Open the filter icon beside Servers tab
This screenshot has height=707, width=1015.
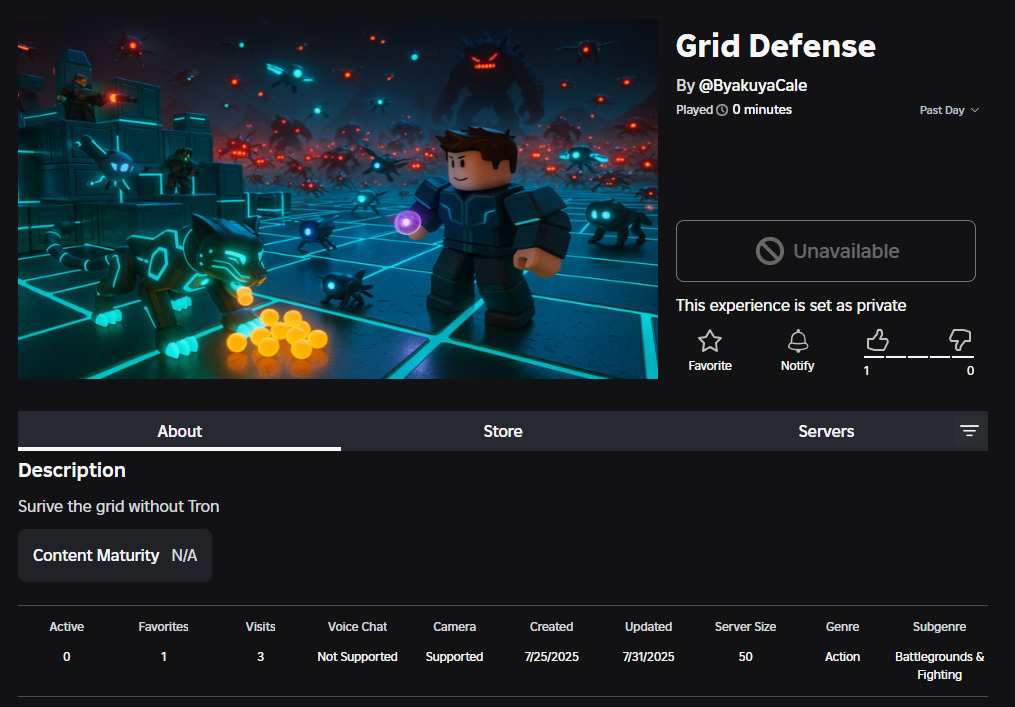tap(969, 431)
